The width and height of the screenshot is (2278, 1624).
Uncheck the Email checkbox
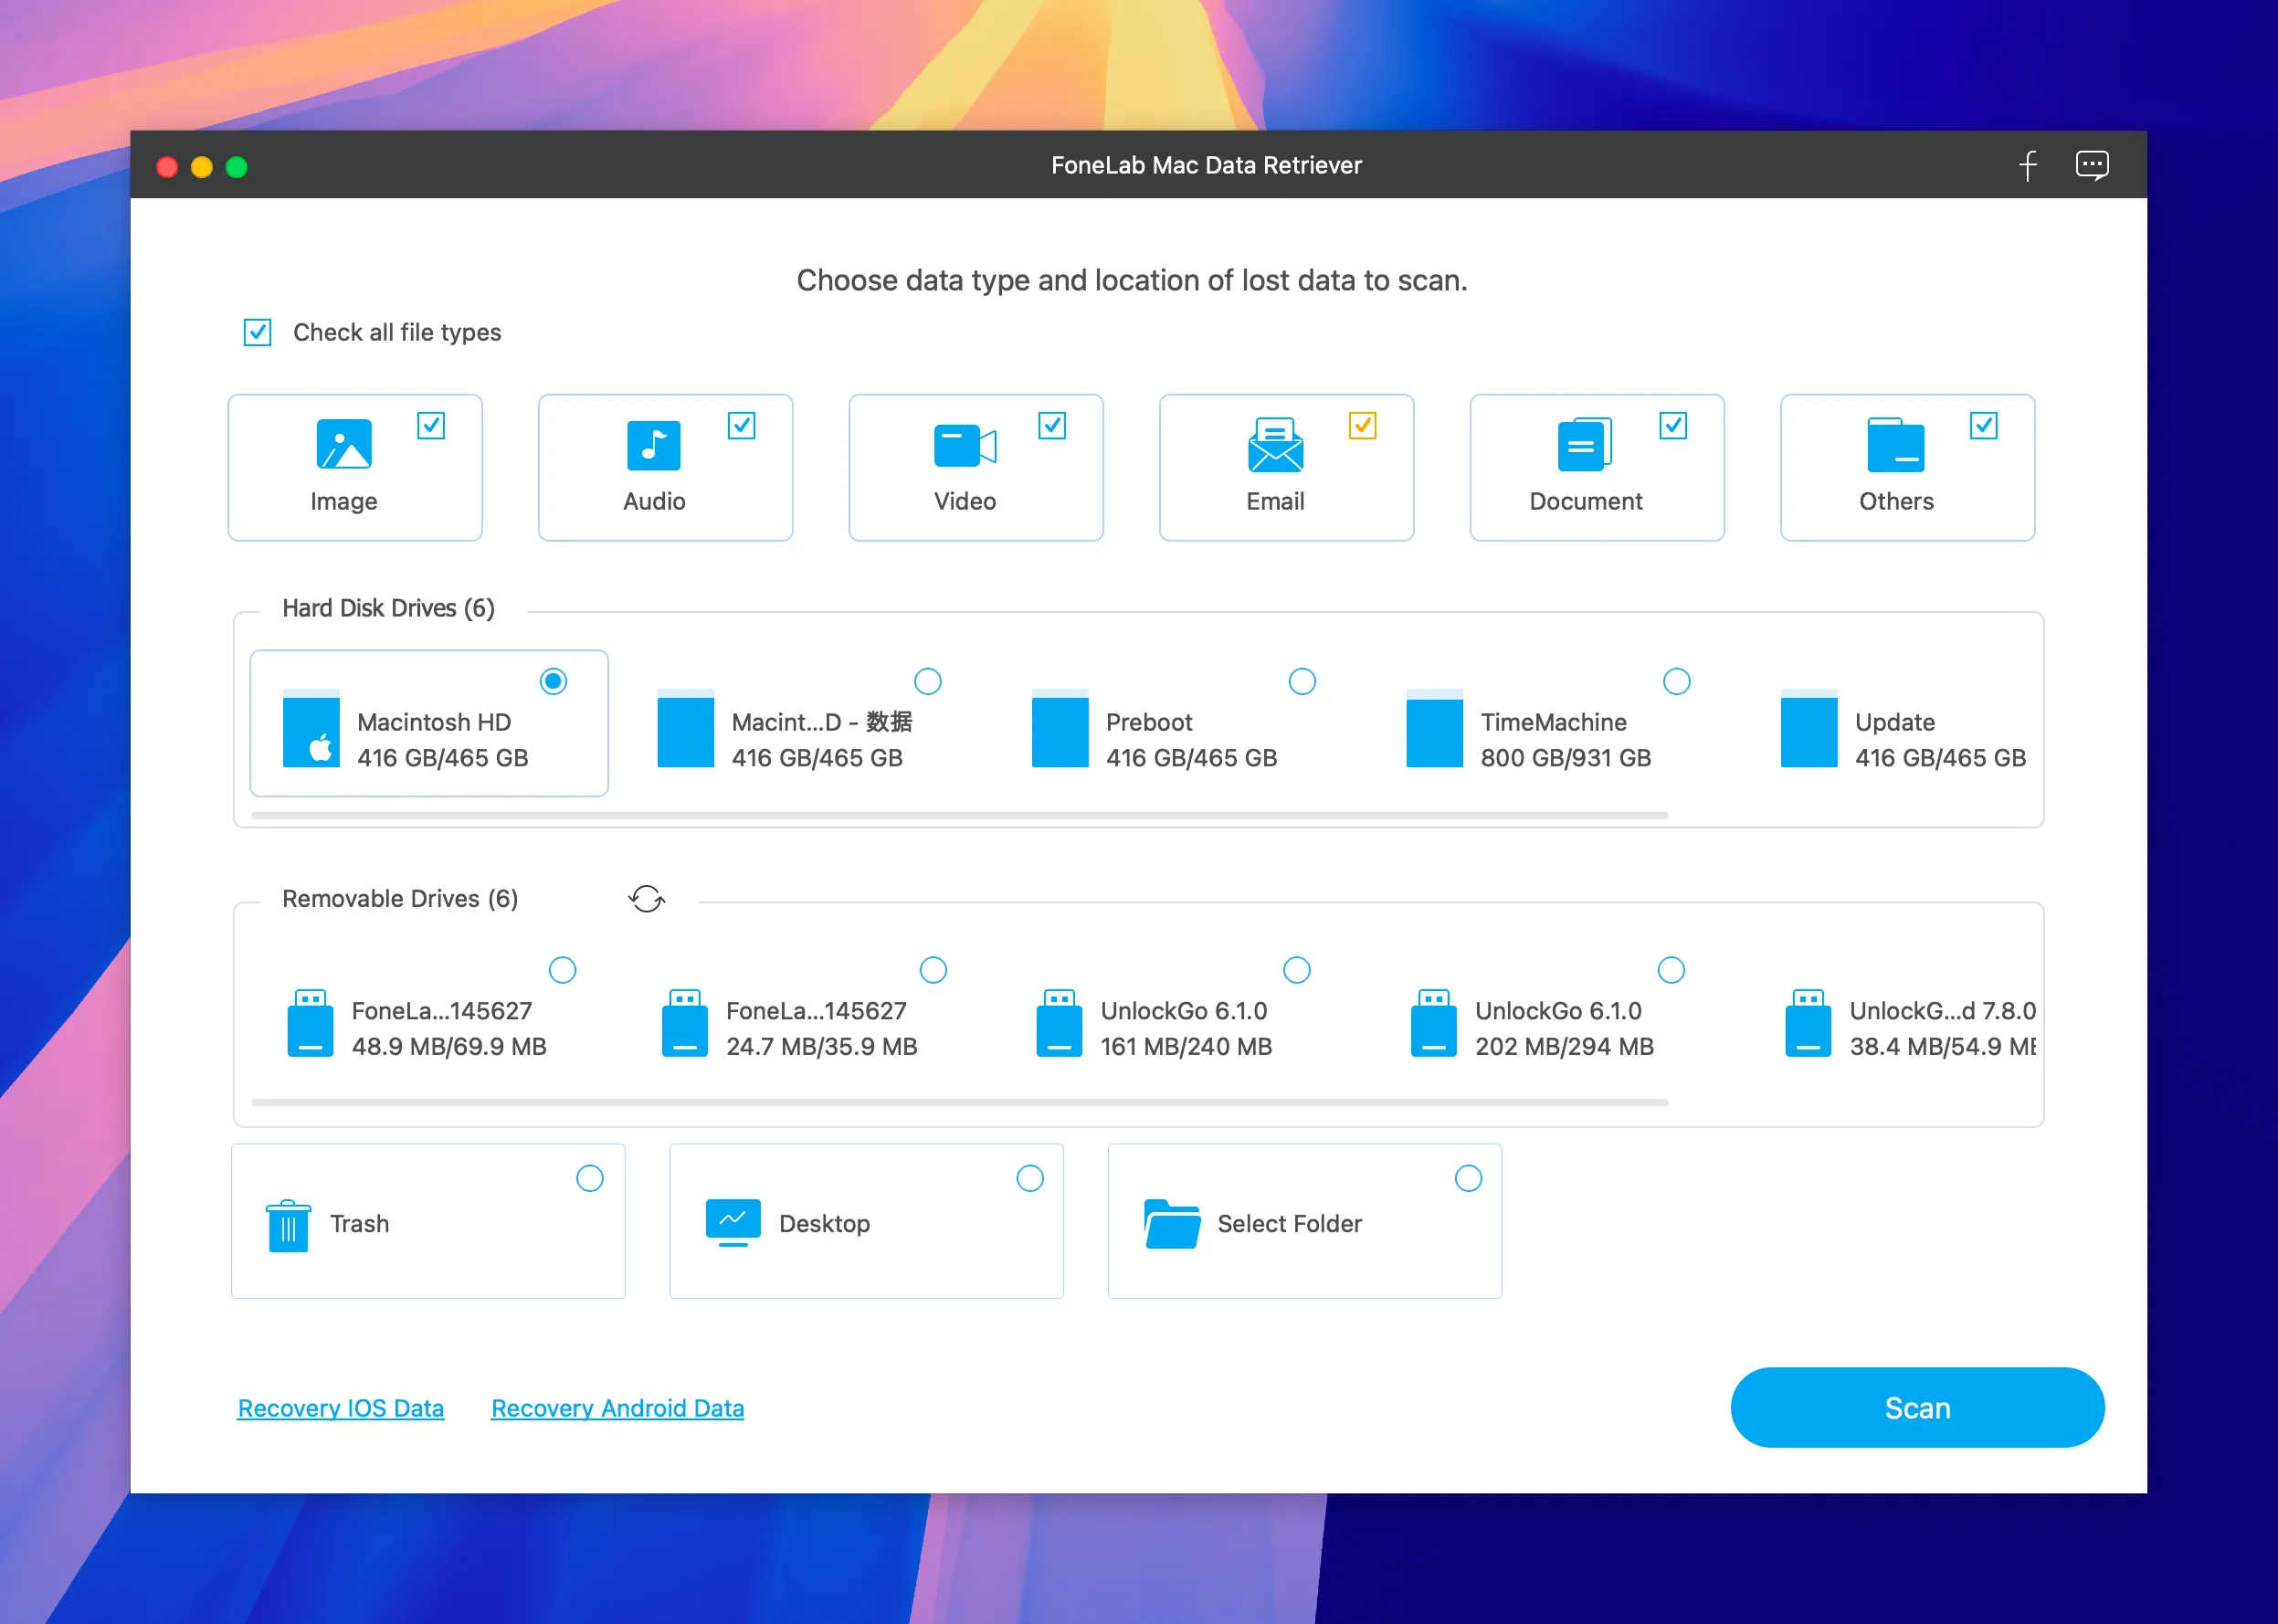(1361, 425)
